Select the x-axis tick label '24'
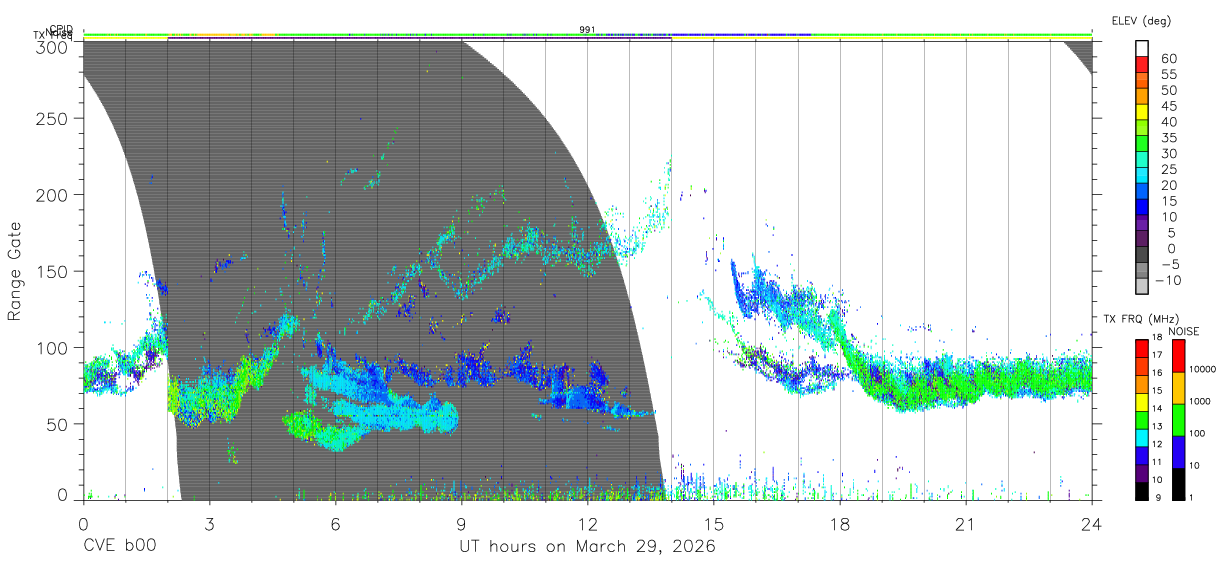The height and width of the screenshot is (567, 1228). tap(1092, 524)
